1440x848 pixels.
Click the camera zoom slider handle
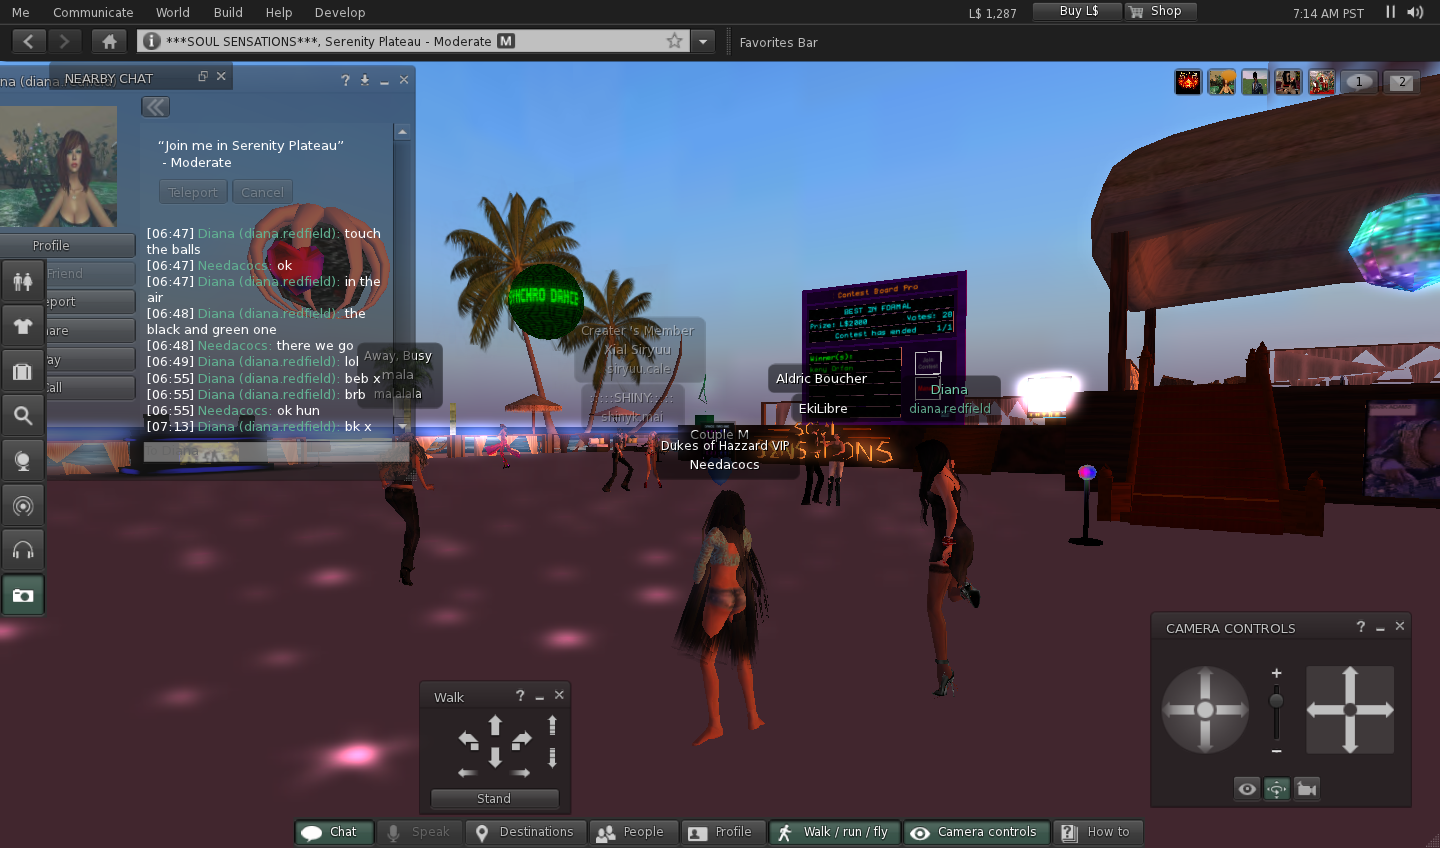[x=1276, y=701]
